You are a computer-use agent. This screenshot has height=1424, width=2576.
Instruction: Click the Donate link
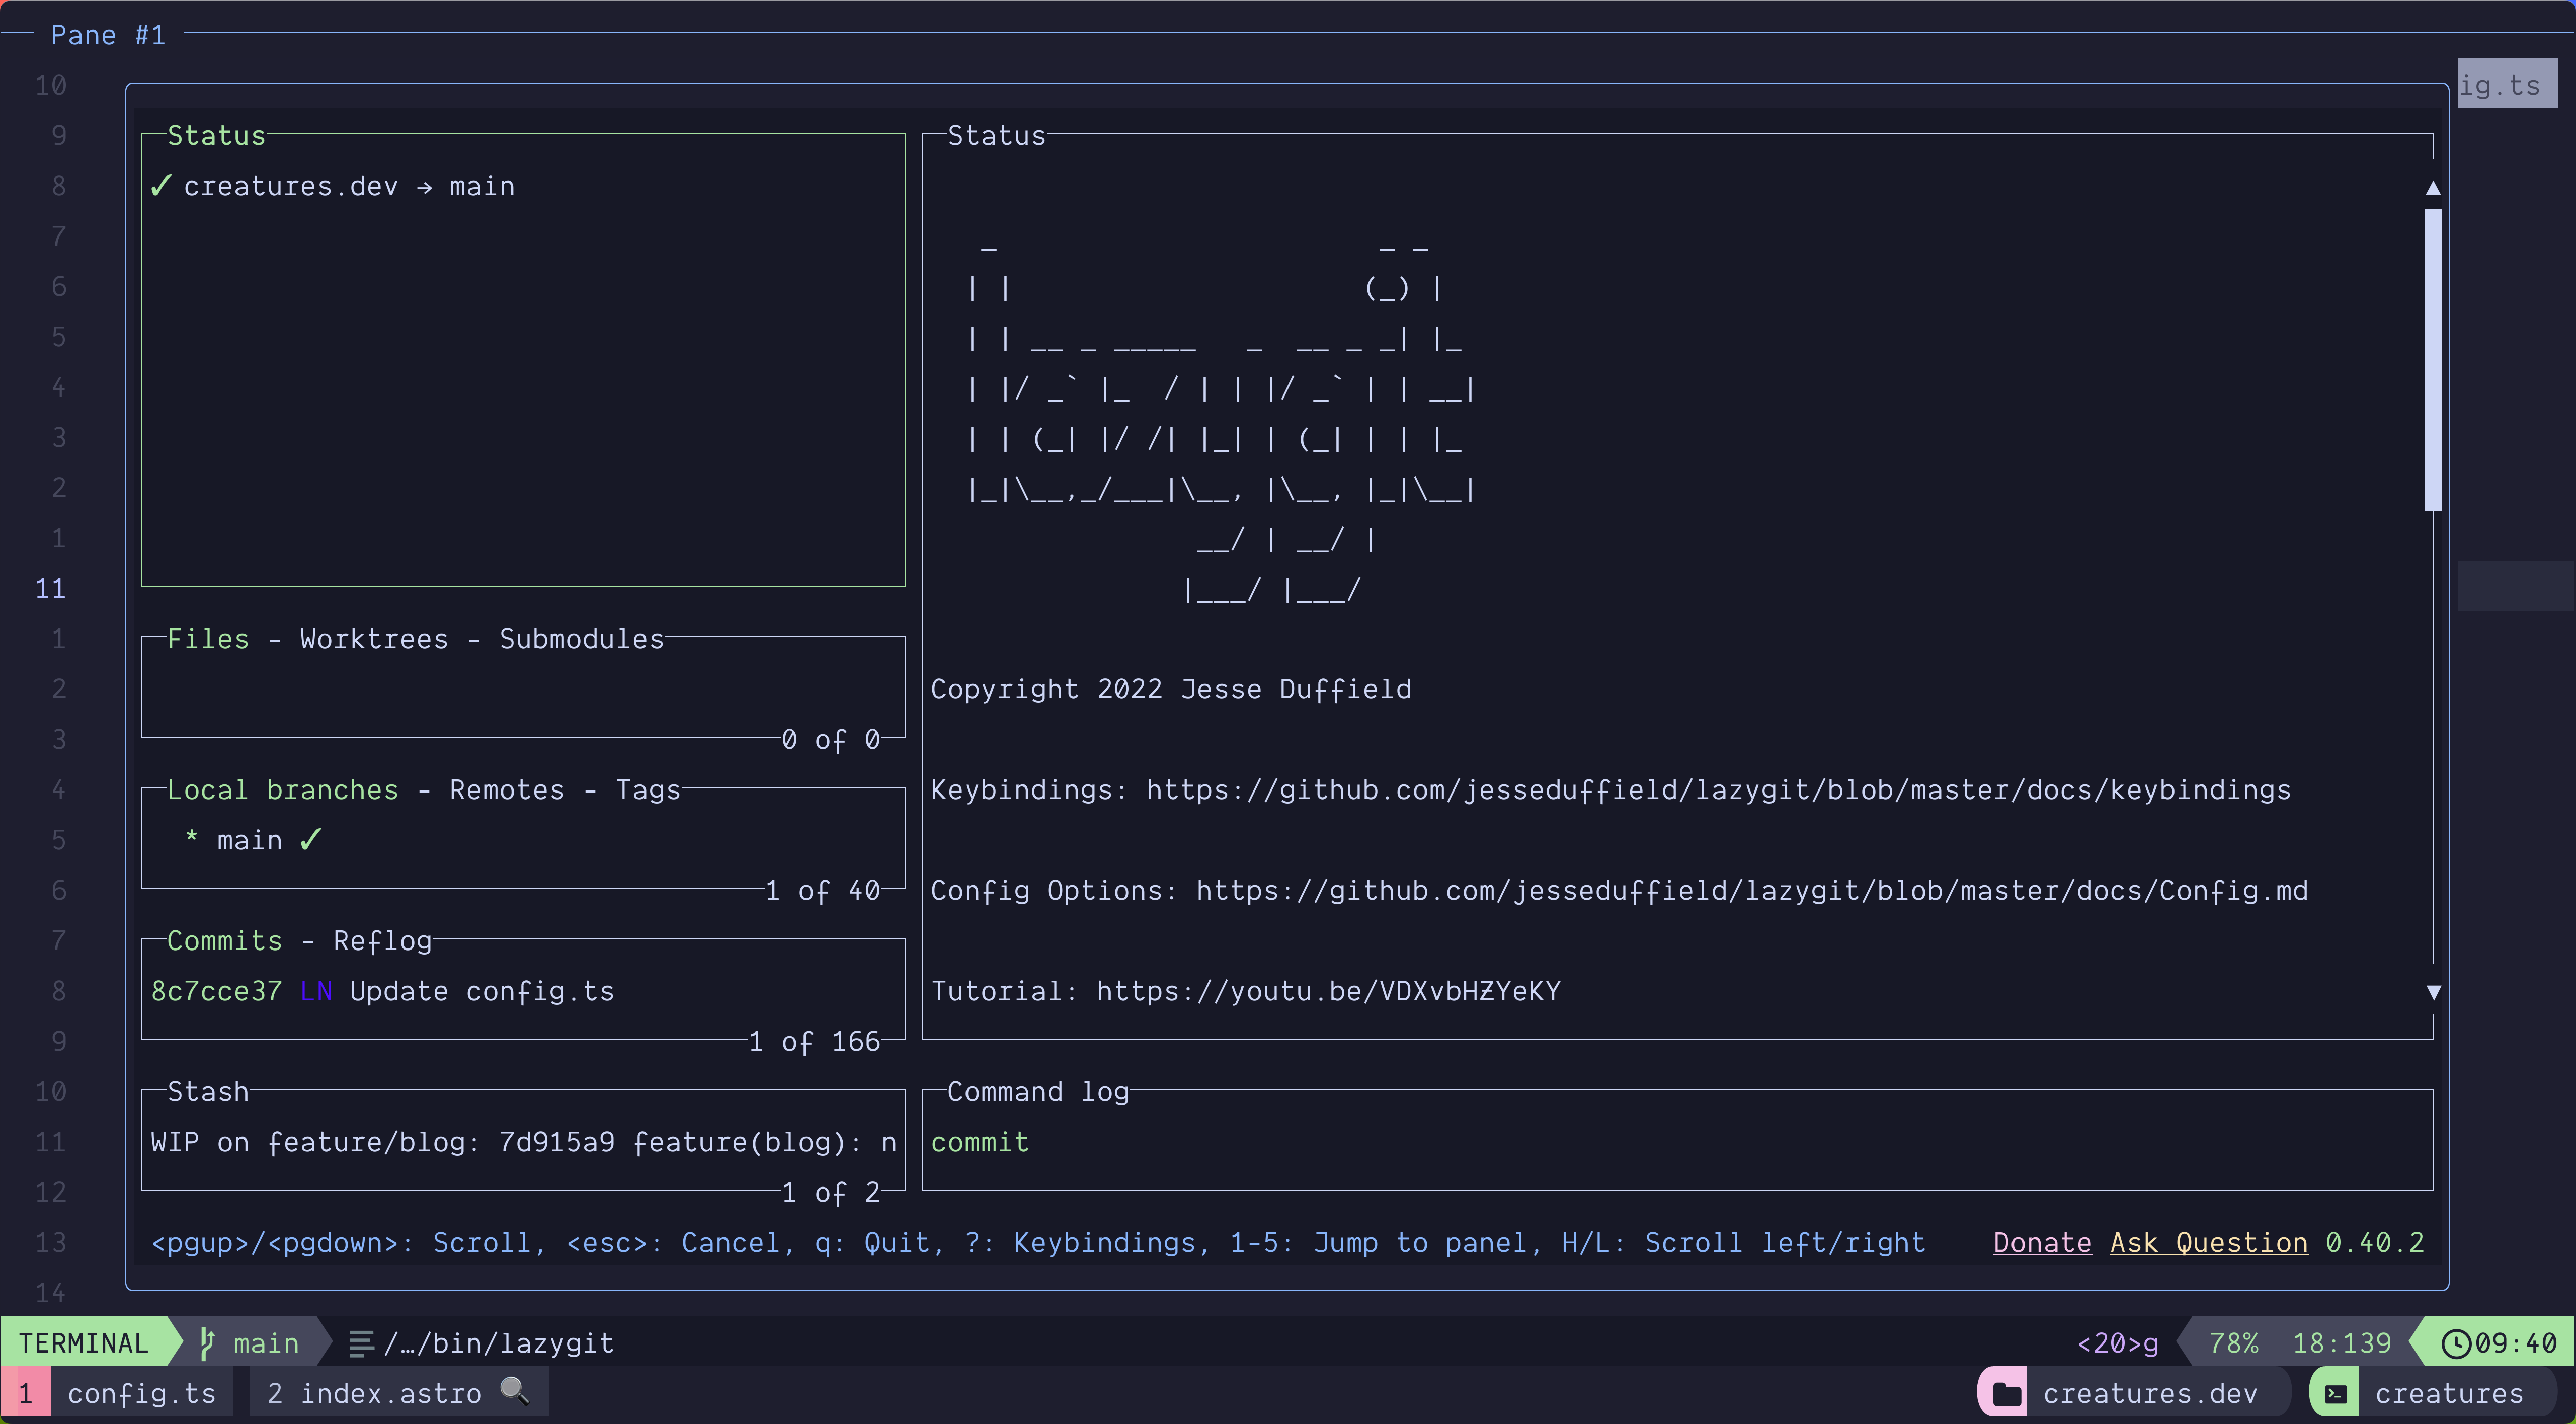point(2042,1243)
